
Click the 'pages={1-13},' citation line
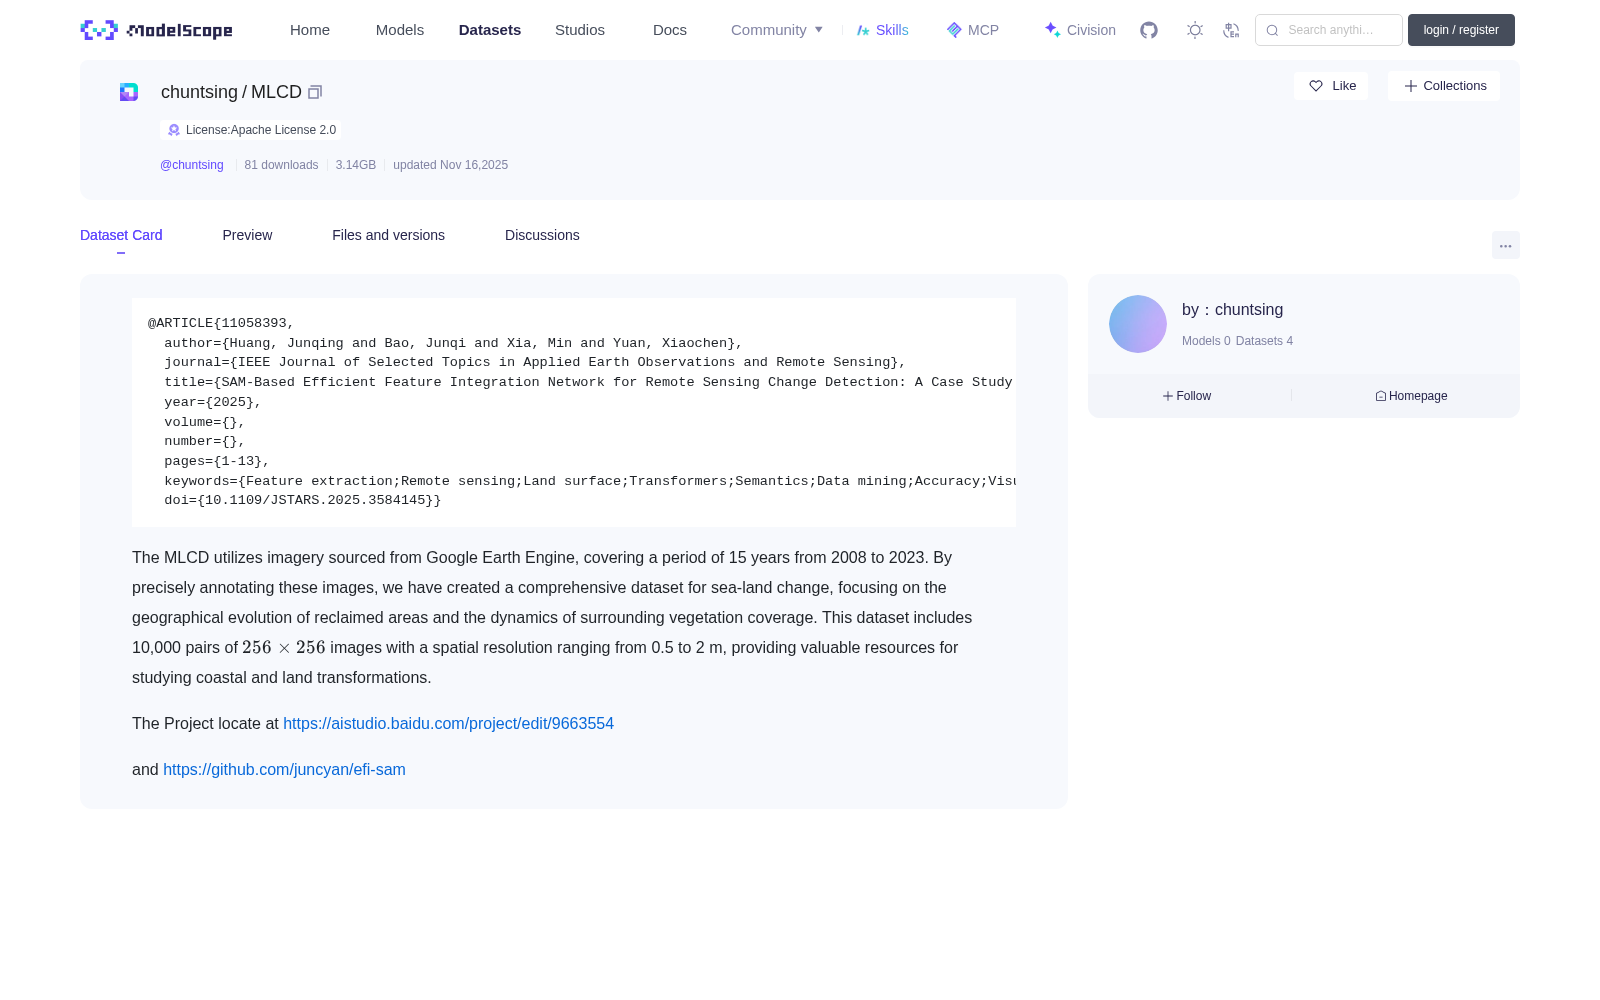click(217, 461)
